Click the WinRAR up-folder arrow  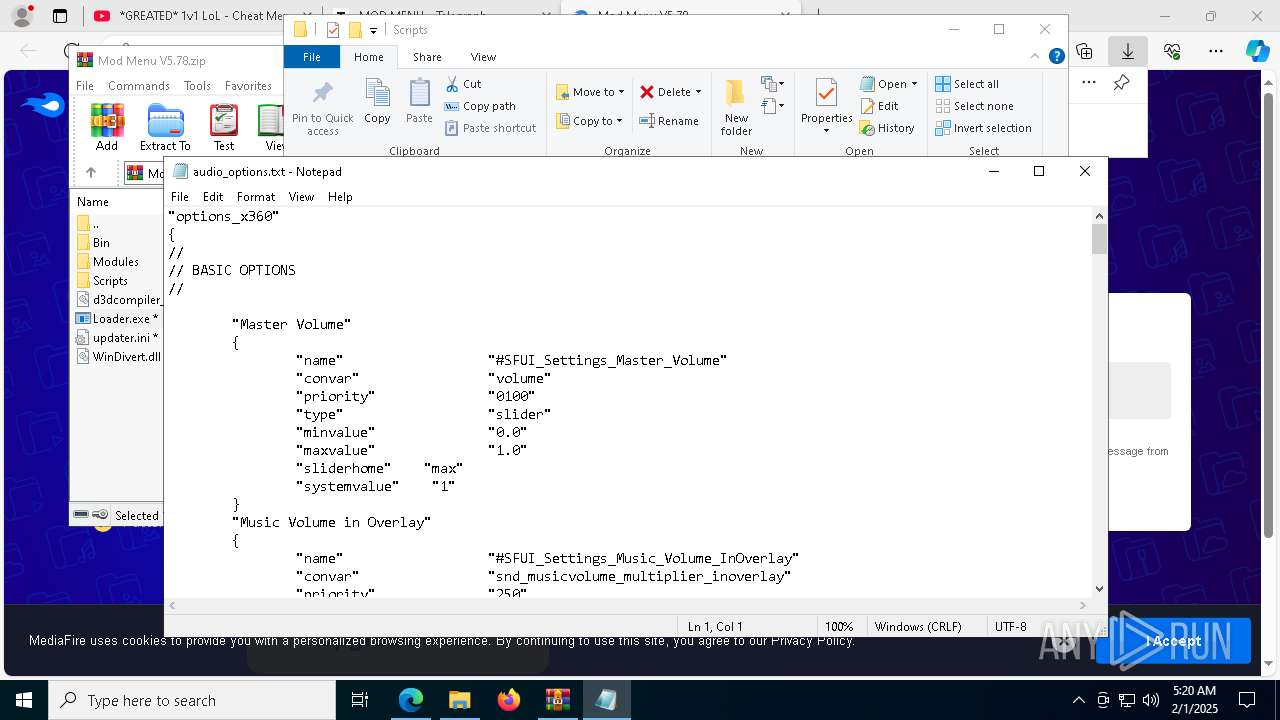[x=90, y=173]
